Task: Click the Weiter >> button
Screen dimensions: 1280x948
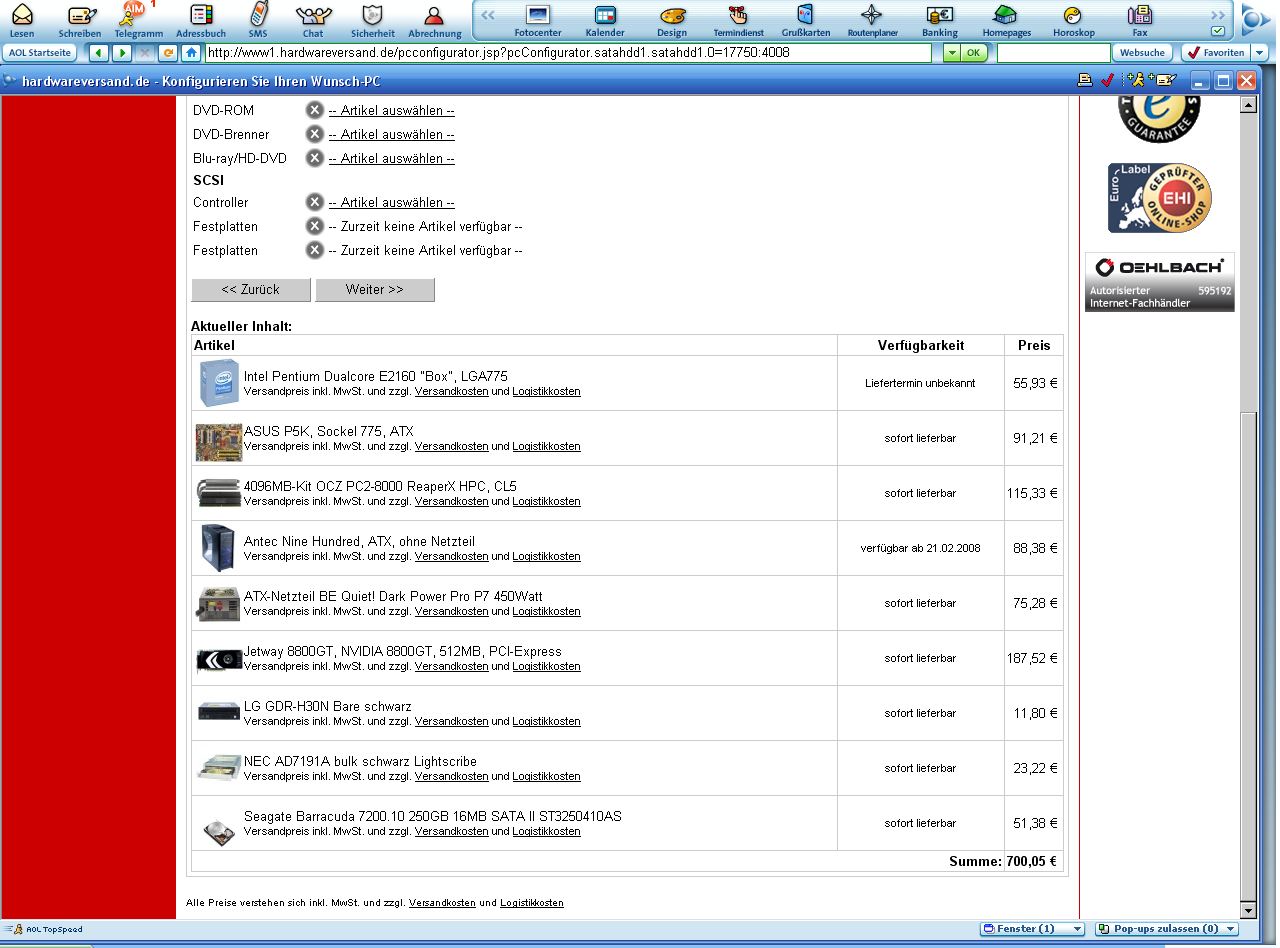Action: [375, 289]
